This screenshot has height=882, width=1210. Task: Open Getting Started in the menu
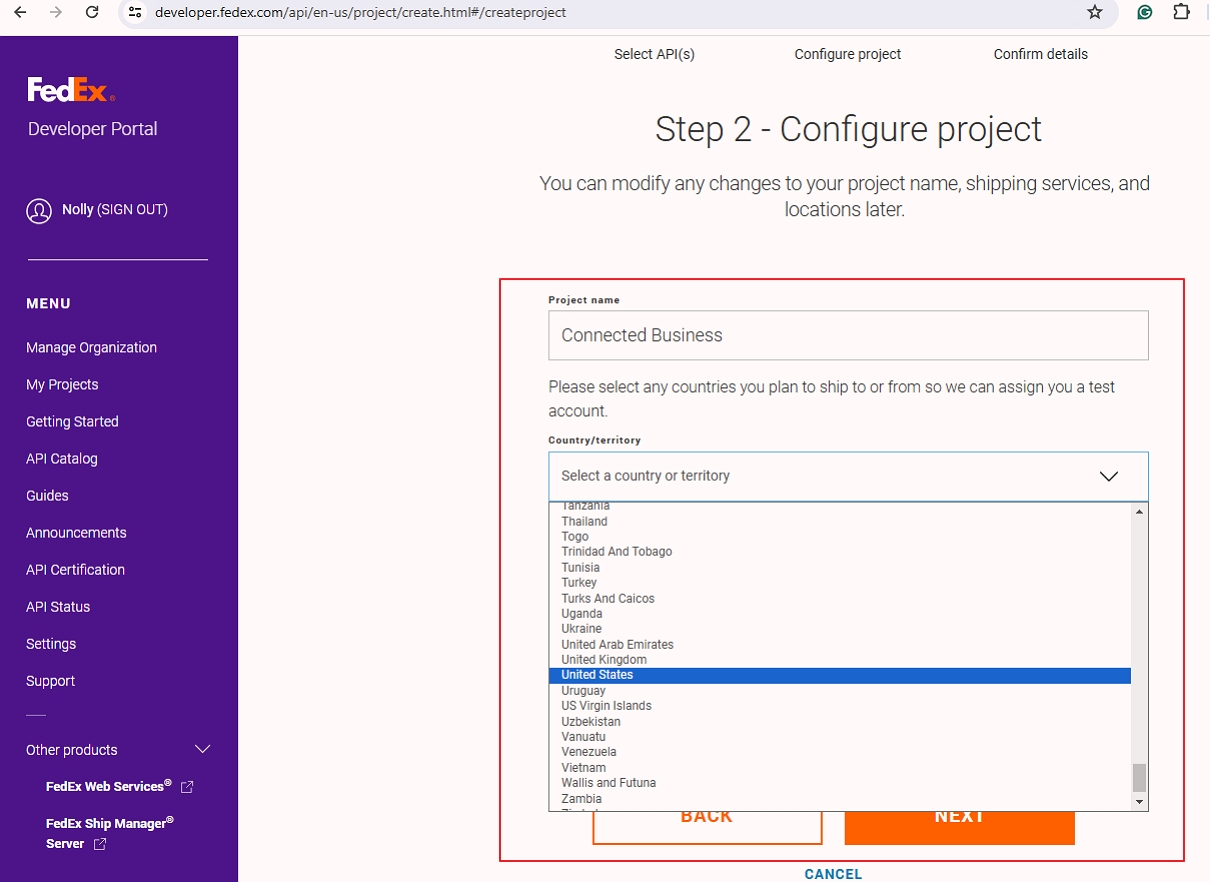(72, 421)
